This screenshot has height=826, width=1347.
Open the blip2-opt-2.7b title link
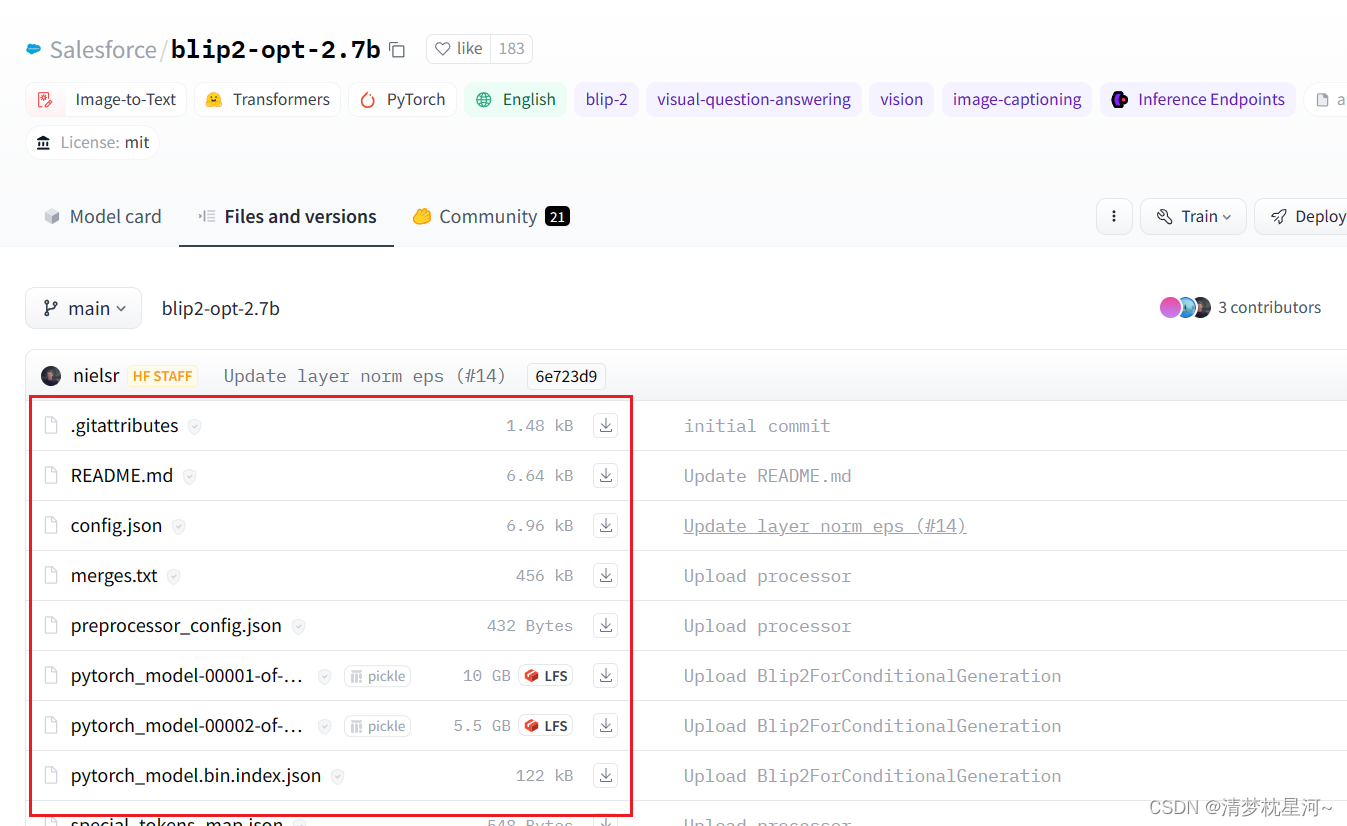tap(275, 49)
